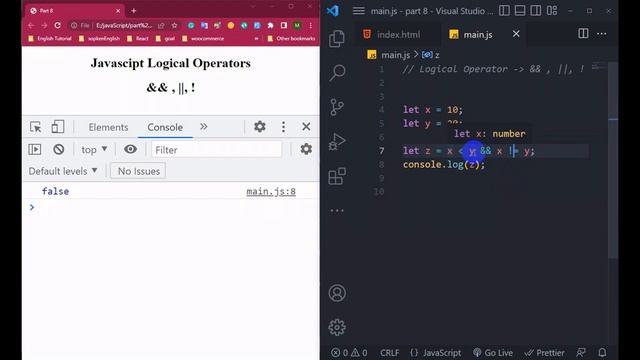640x360 pixels.
Task: Open the main.js:8 source link
Action: pos(271,191)
